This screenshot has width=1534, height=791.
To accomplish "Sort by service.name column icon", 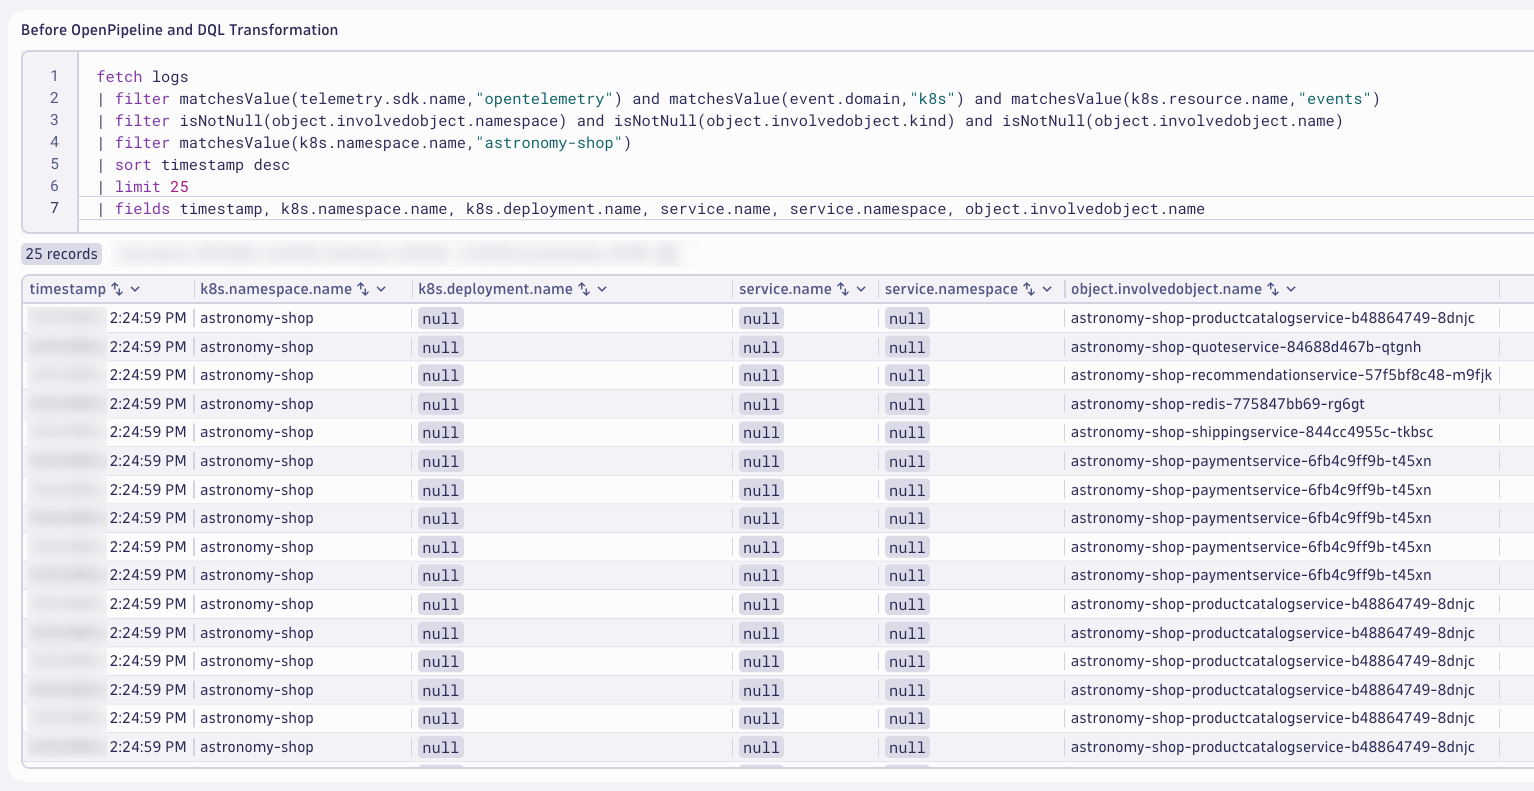I will pos(843,289).
